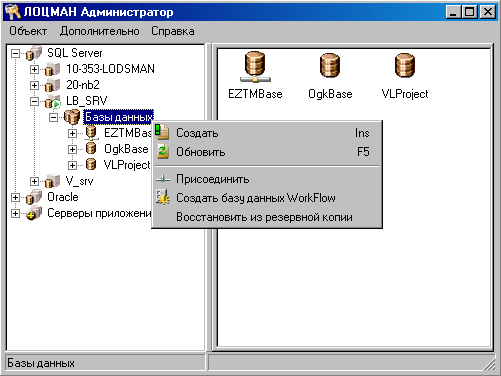Click the Oracle node icon

(x=34, y=197)
